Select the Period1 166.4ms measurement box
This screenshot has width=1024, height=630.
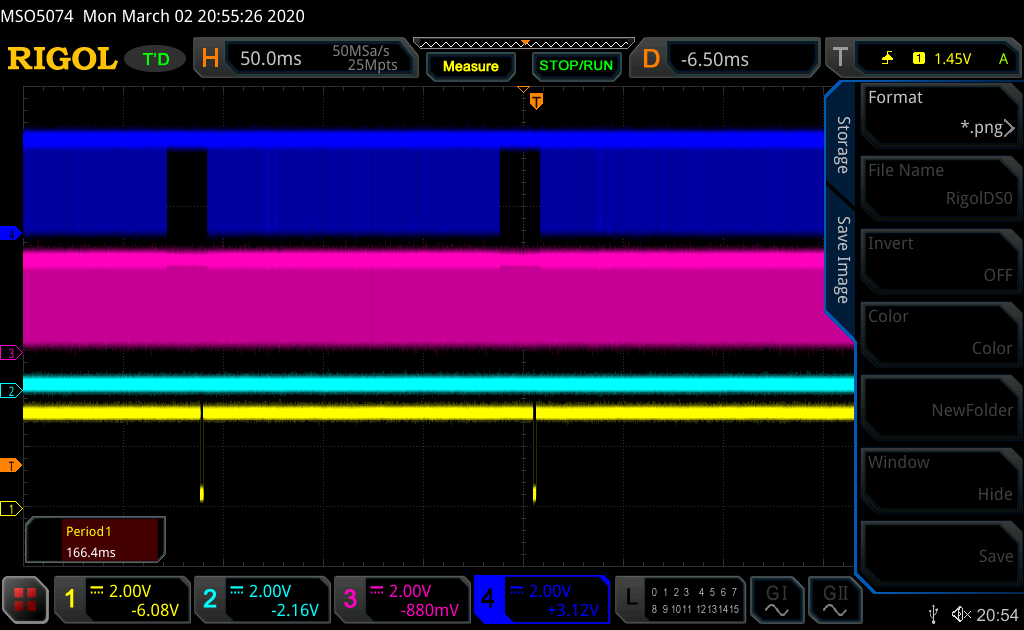pyautogui.click(x=95, y=541)
